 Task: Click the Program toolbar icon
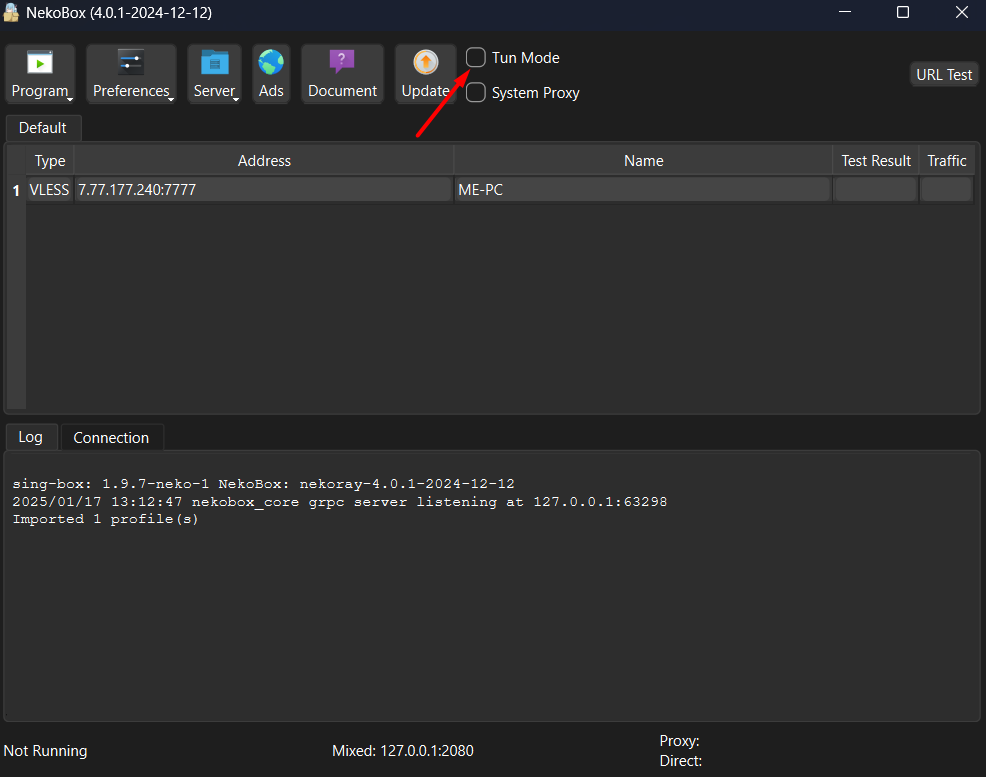coord(40,64)
